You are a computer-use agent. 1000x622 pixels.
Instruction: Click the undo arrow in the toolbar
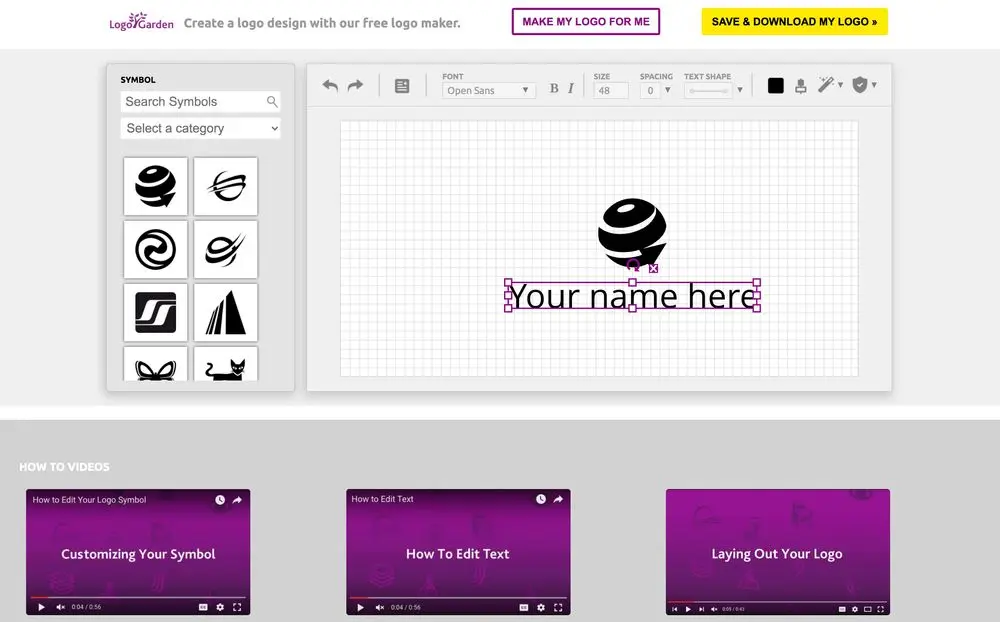(x=330, y=86)
